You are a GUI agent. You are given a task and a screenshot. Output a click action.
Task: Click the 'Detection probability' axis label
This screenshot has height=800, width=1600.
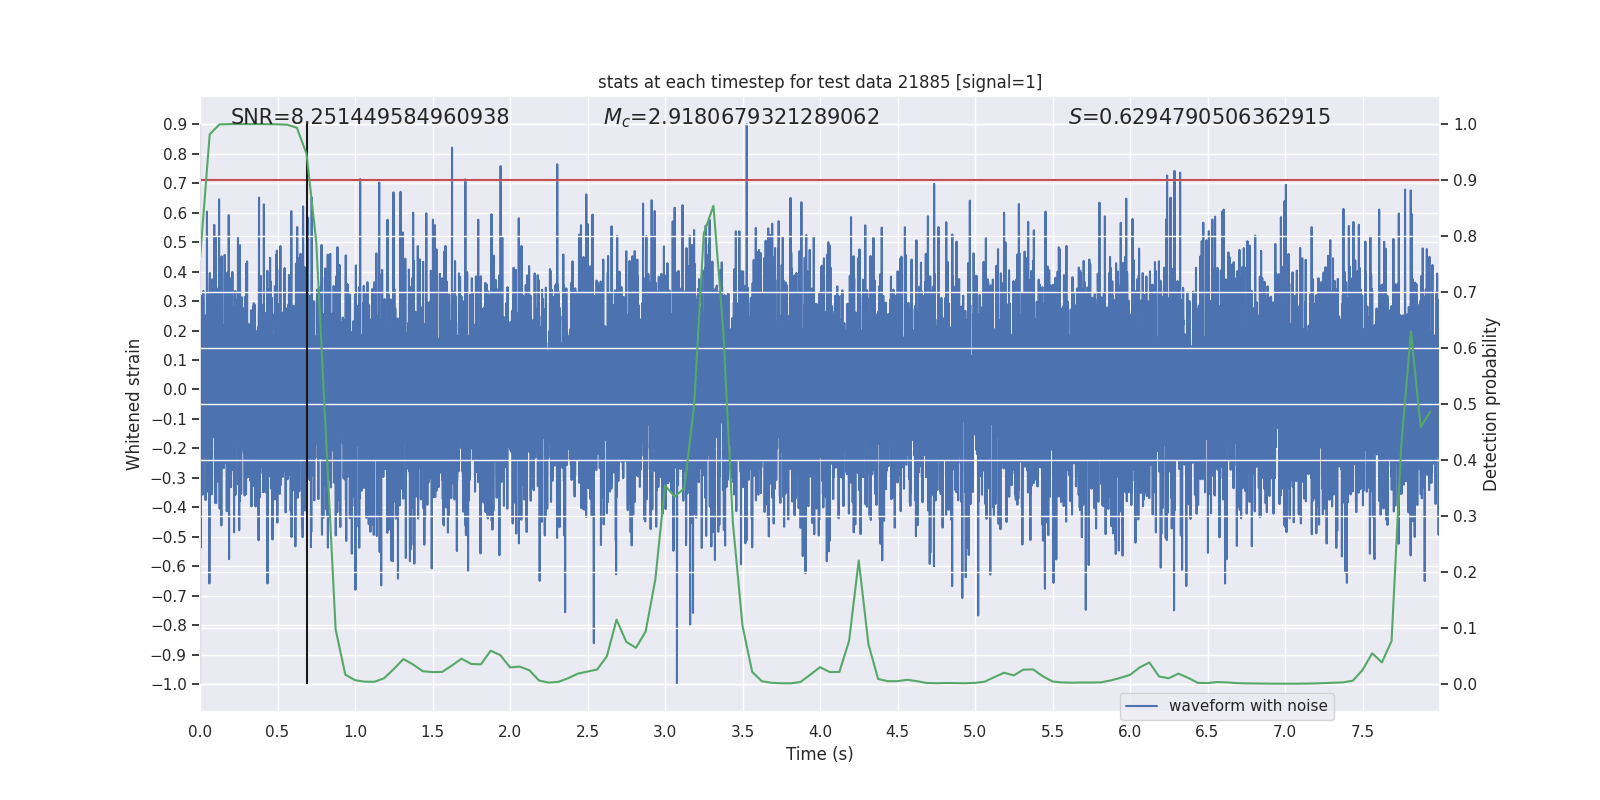pyautogui.click(x=1491, y=404)
